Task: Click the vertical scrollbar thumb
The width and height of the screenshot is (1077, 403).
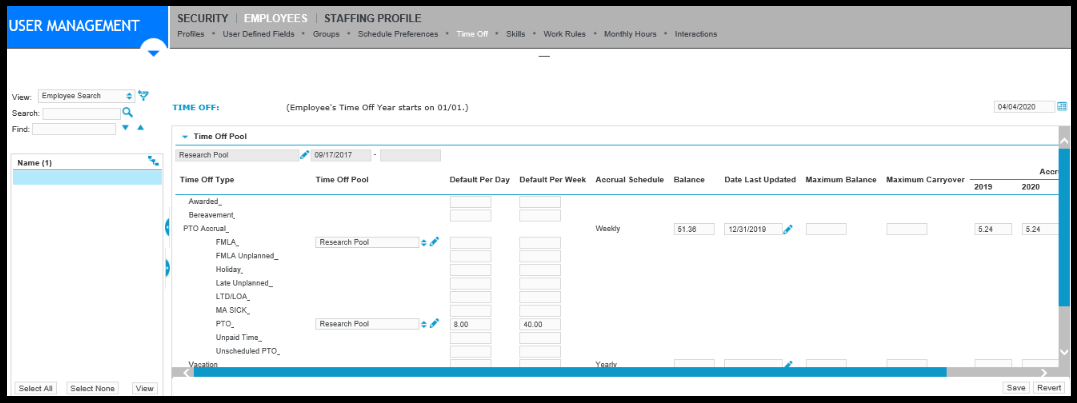Action: click(x=1064, y=227)
